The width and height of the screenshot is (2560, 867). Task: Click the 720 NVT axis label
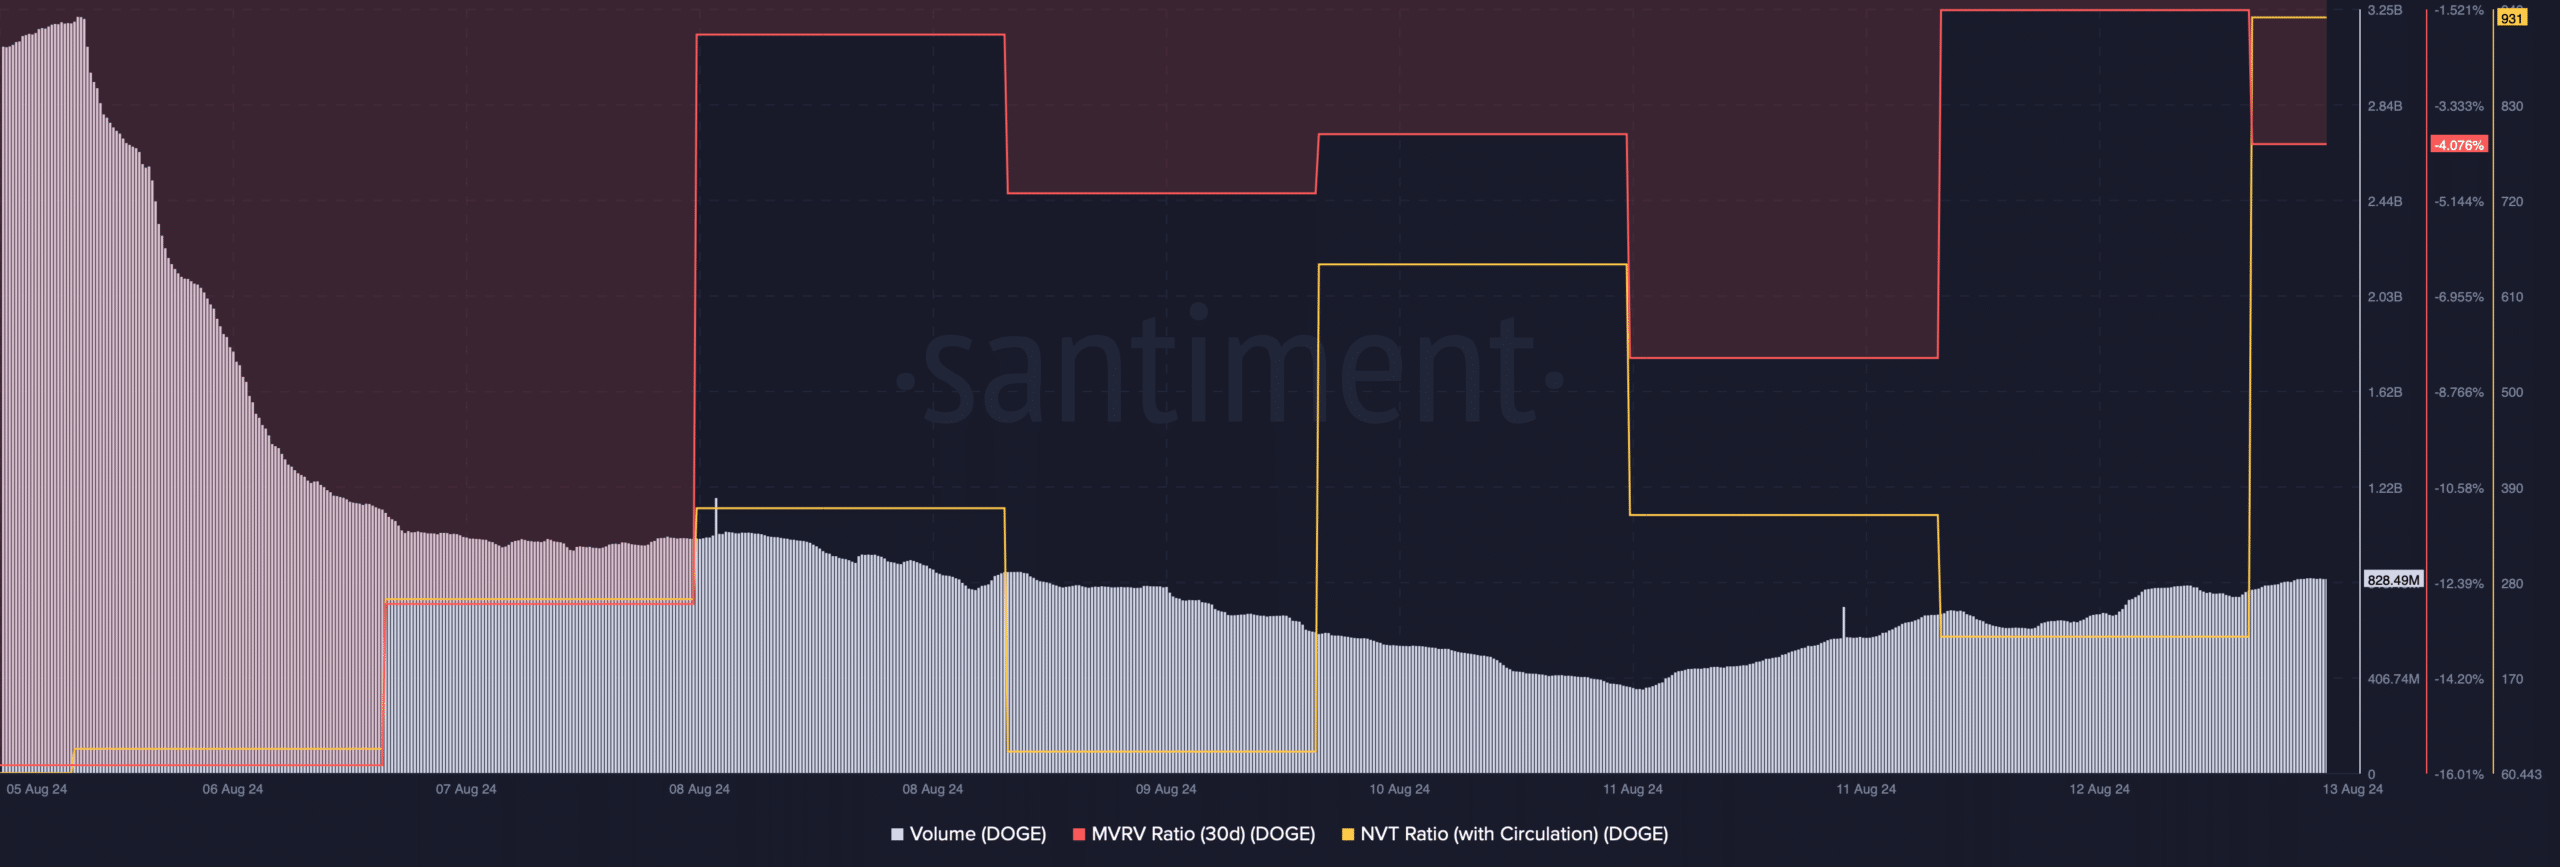(x=2512, y=202)
